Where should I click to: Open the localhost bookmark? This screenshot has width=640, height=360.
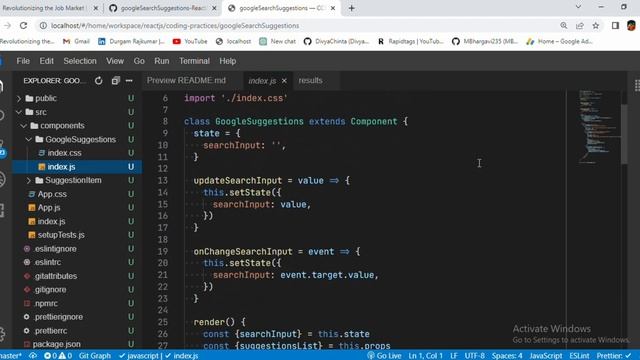point(233,41)
